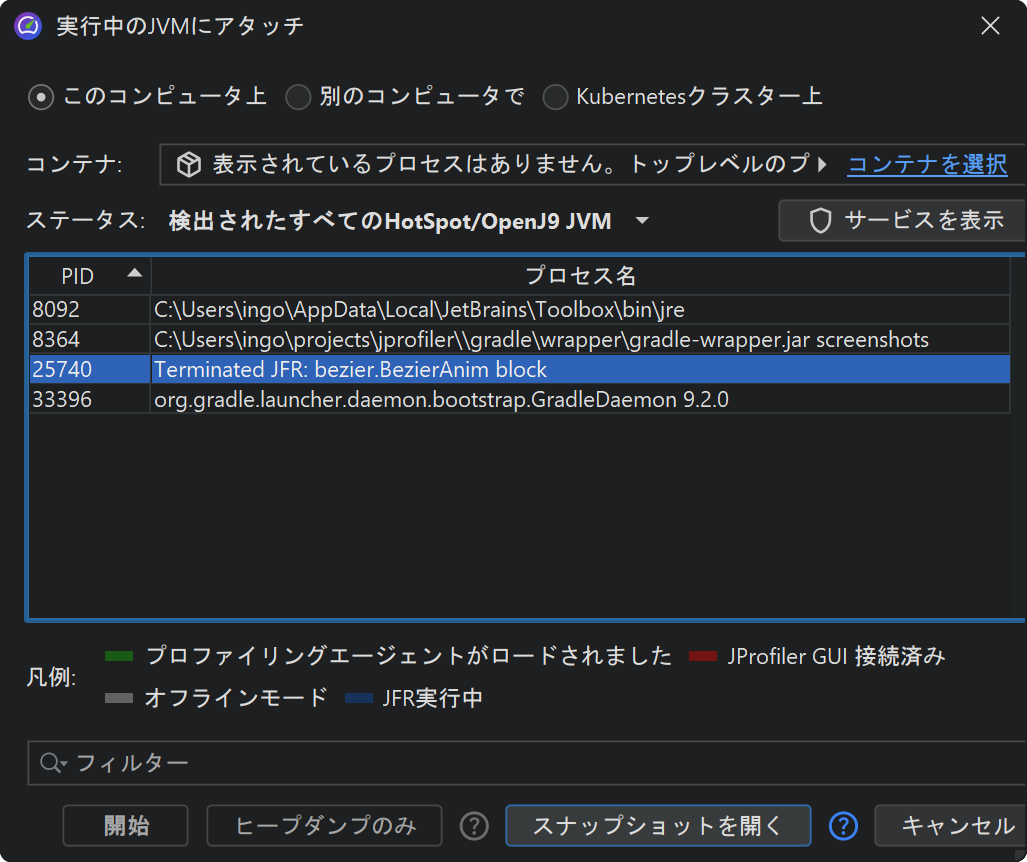
Task: Click the サービスを表示 button
Action: pos(903,221)
